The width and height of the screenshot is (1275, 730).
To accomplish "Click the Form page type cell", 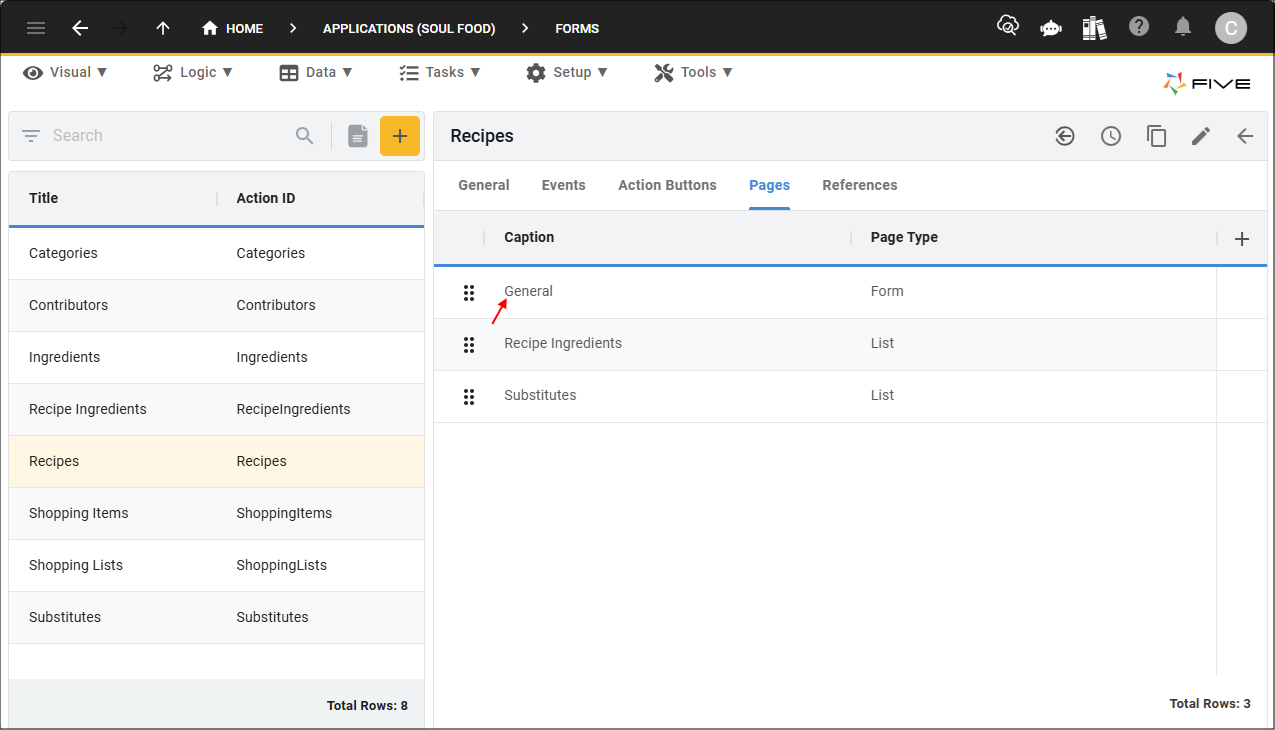I will 887,291.
